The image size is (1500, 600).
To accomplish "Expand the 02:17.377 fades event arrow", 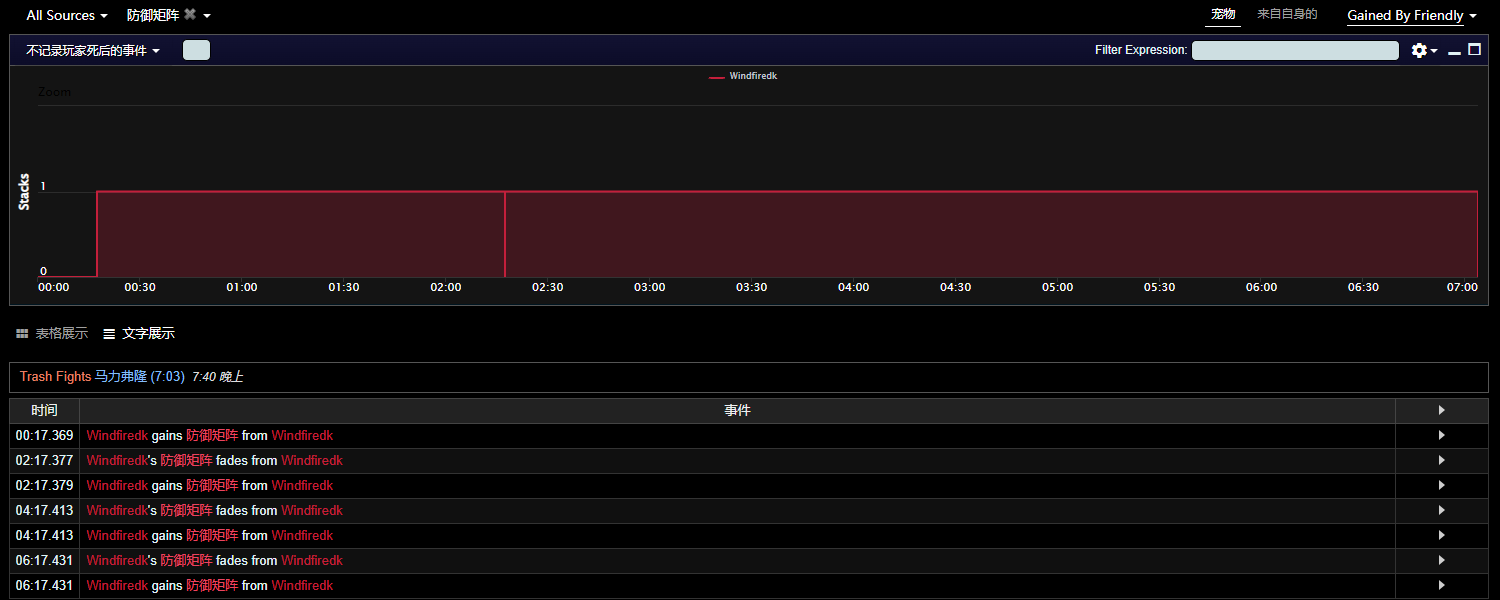I will click(x=1441, y=461).
